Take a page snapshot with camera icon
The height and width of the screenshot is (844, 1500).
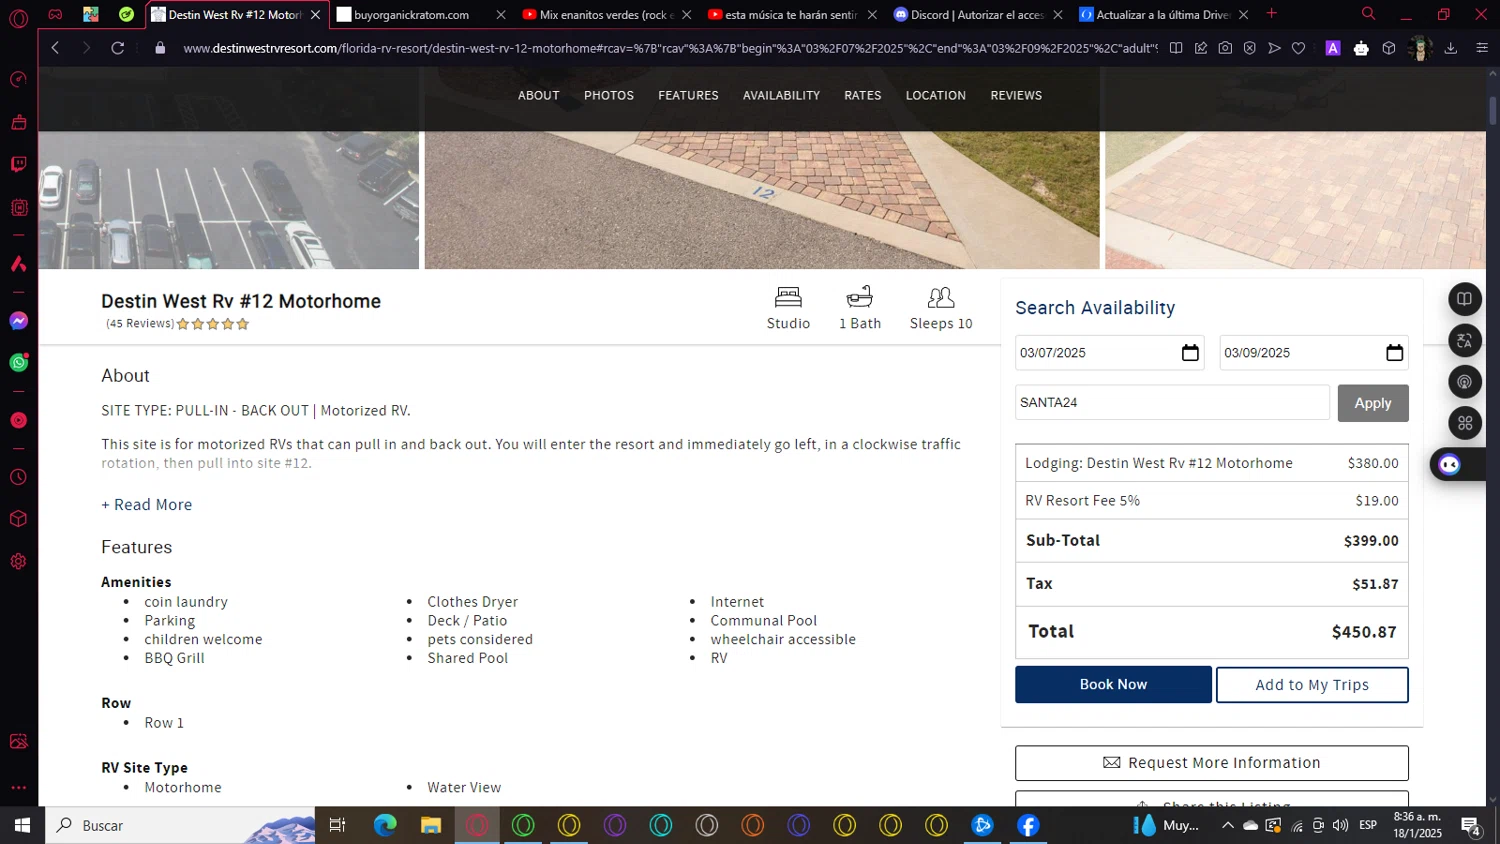point(1225,48)
